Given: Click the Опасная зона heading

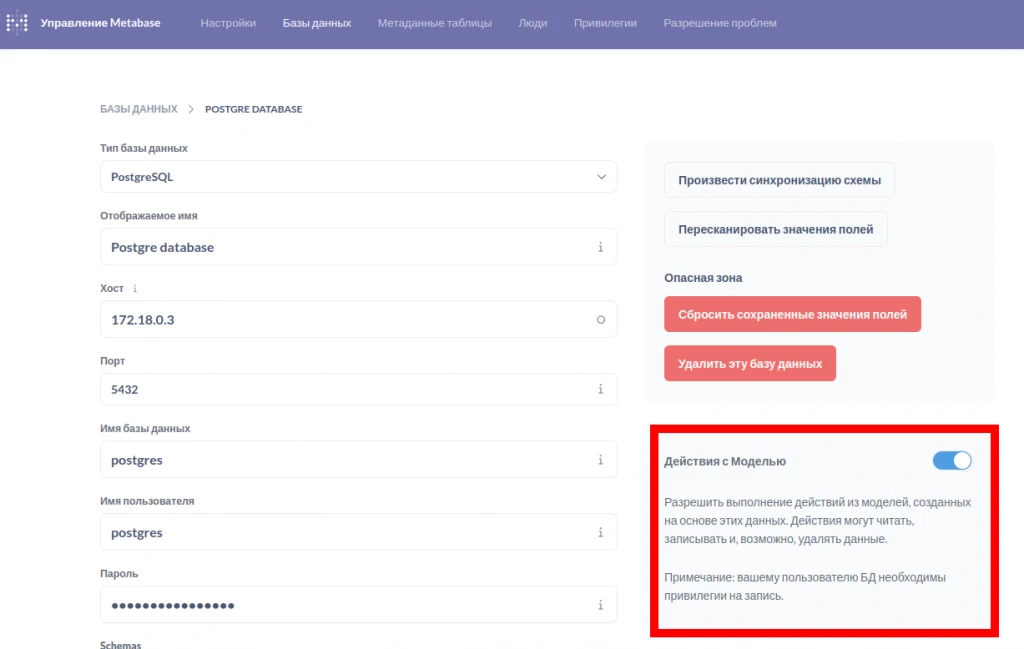Looking at the screenshot, I should click(703, 277).
